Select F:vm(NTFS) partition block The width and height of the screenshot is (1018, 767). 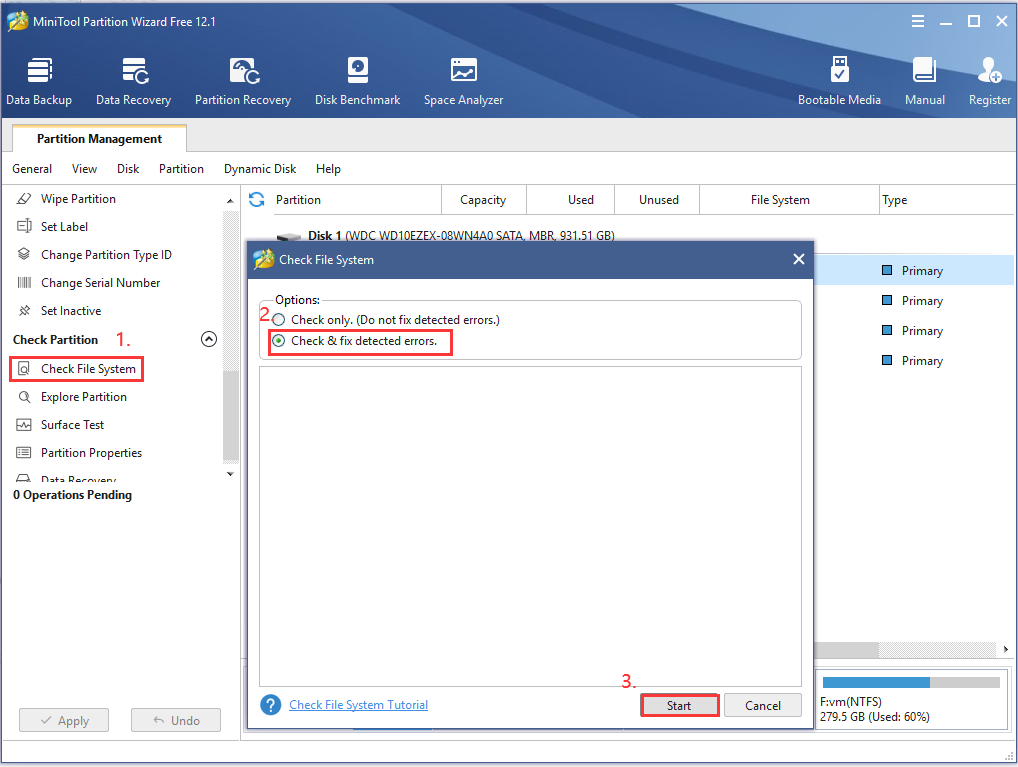(911, 699)
